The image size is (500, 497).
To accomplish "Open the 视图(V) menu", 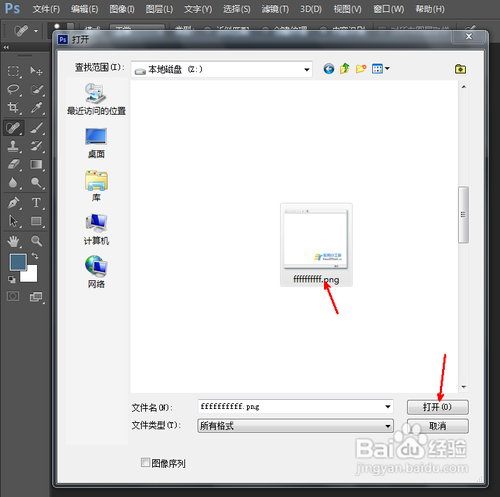I will pyautogui.click(x=347, y=9).
